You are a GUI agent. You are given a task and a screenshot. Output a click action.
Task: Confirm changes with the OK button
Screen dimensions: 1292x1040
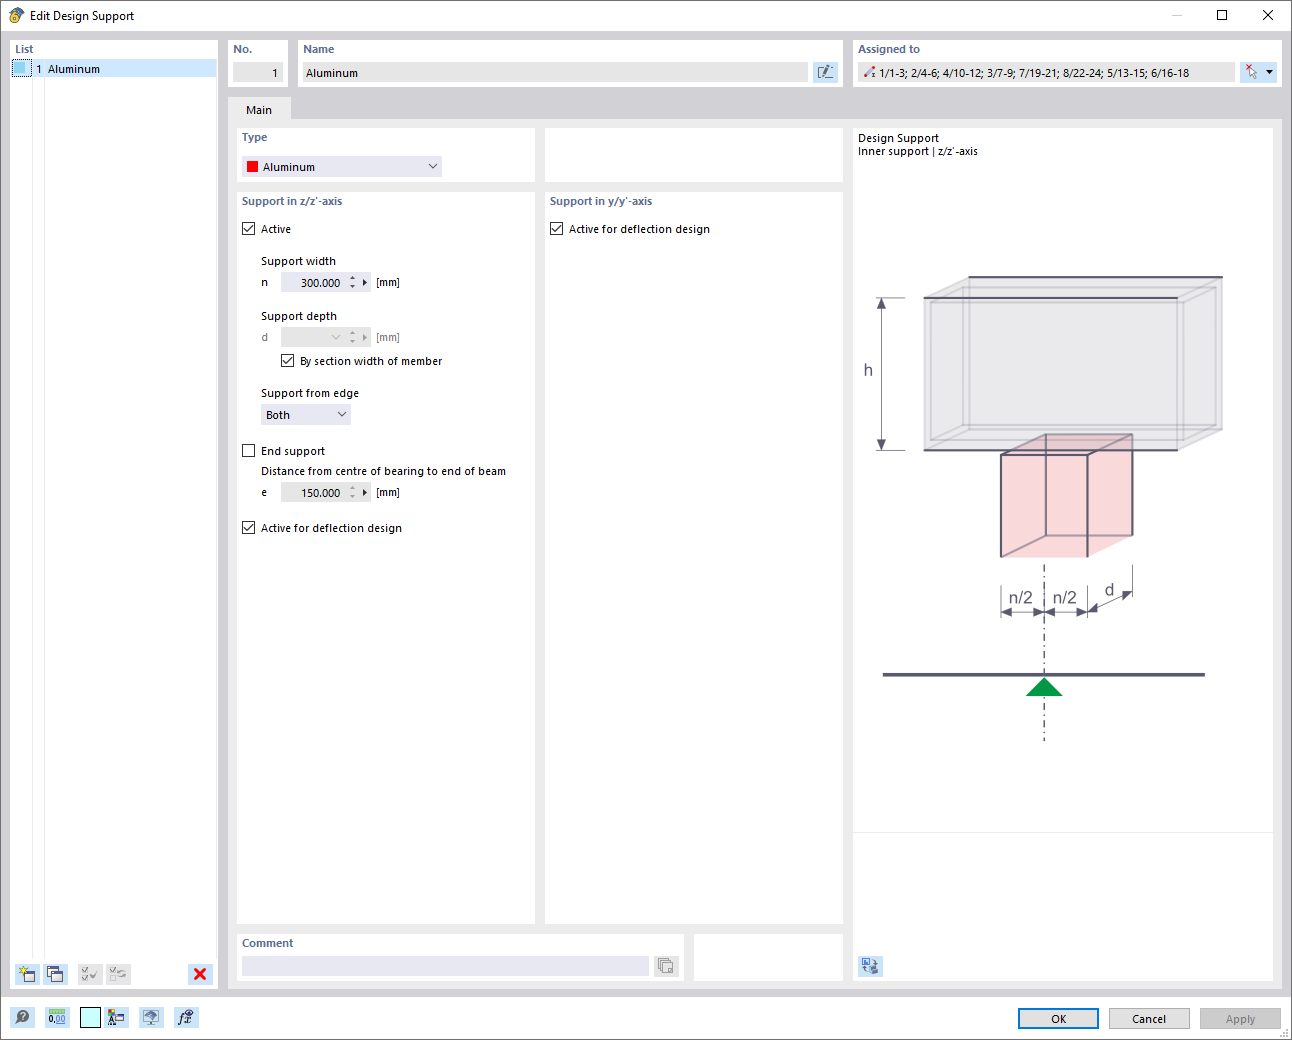point(1057,1018)
